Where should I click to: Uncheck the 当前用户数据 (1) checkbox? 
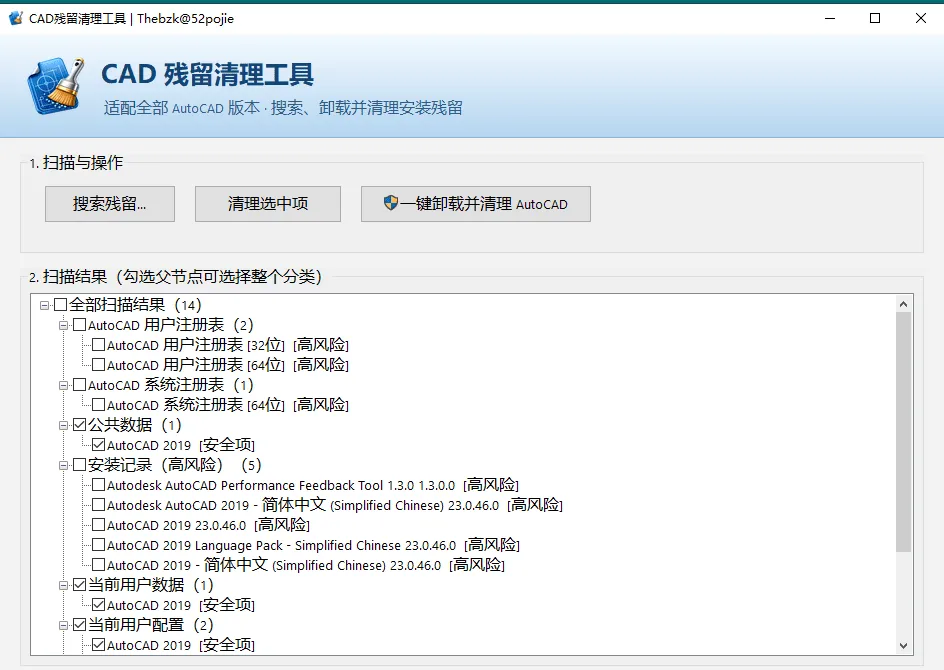coord(79,585)
